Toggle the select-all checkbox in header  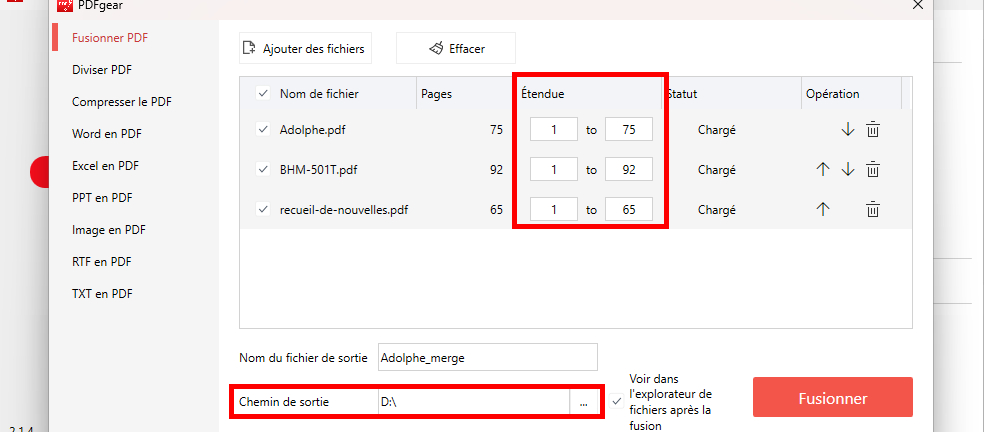point(262,94)
